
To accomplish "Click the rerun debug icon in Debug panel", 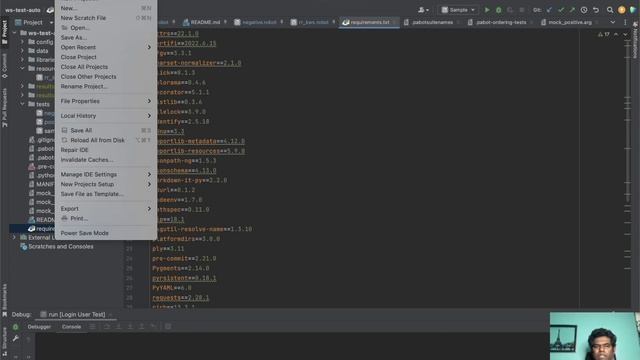I will [16, 327].
